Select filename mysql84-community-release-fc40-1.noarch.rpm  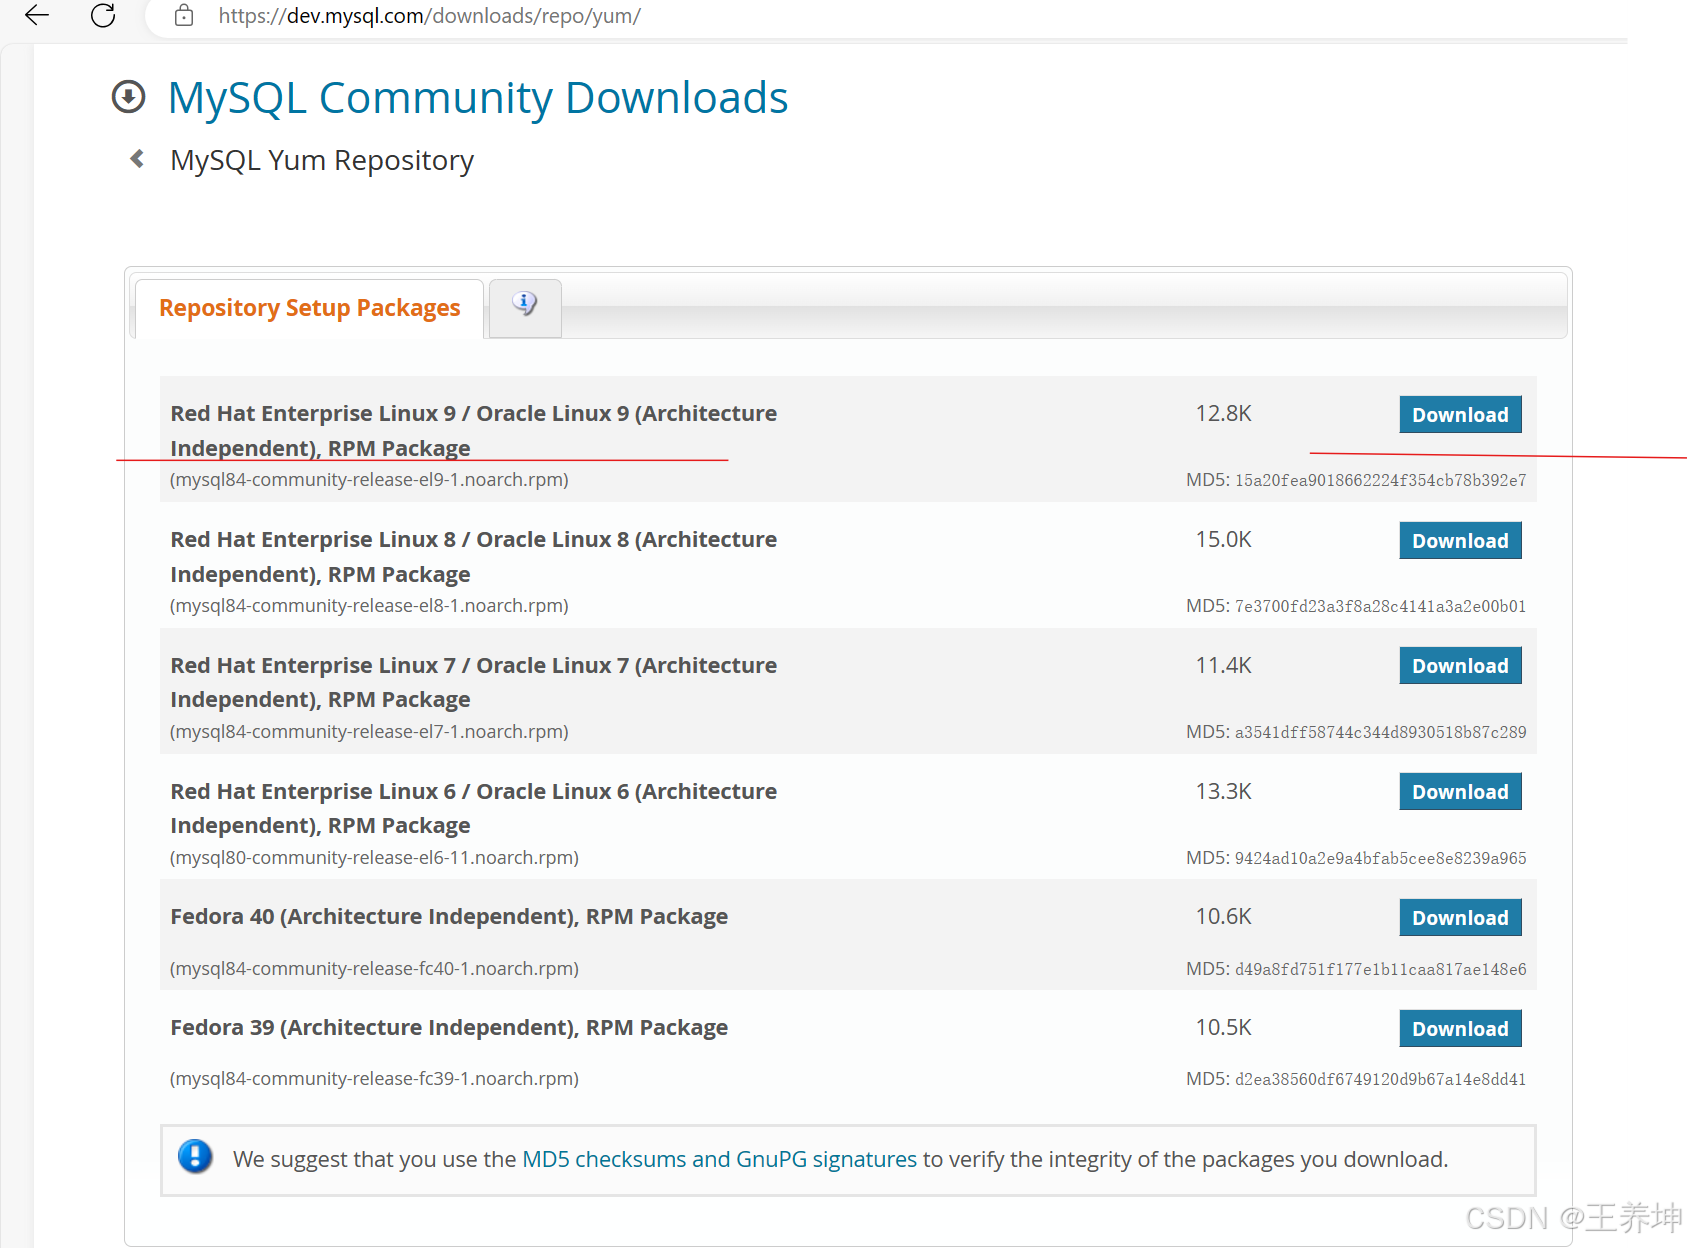(x=374, y=969)
